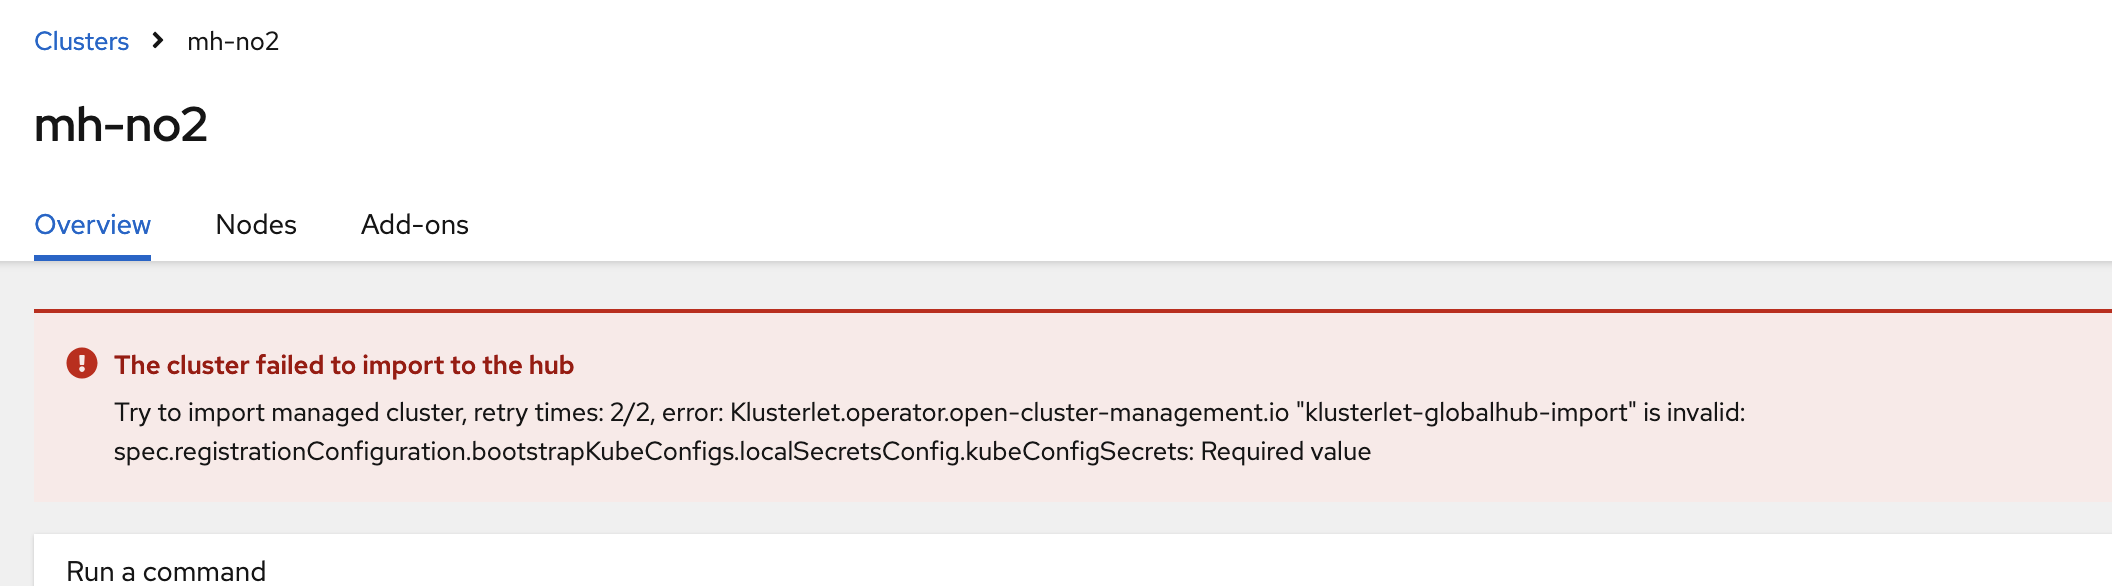Click the blue underline beneath Overview tab
2112x586 pixels.
[92, 258]
